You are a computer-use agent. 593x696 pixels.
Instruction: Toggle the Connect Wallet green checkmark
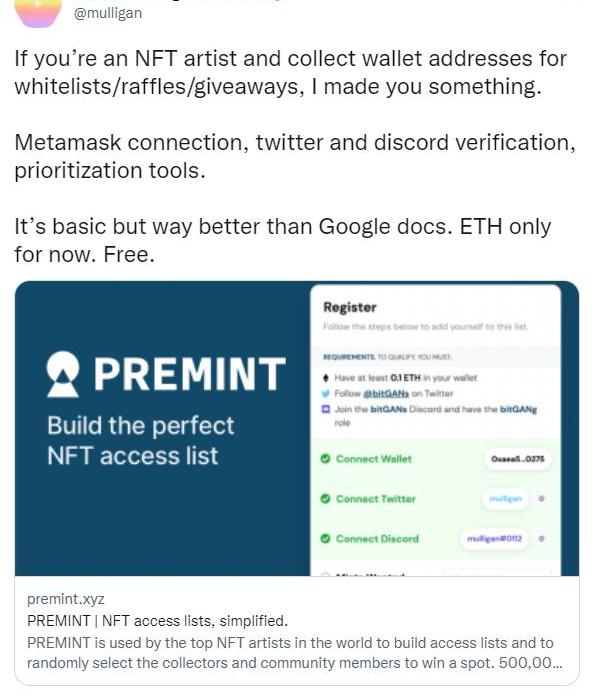[x=325, y=459]
